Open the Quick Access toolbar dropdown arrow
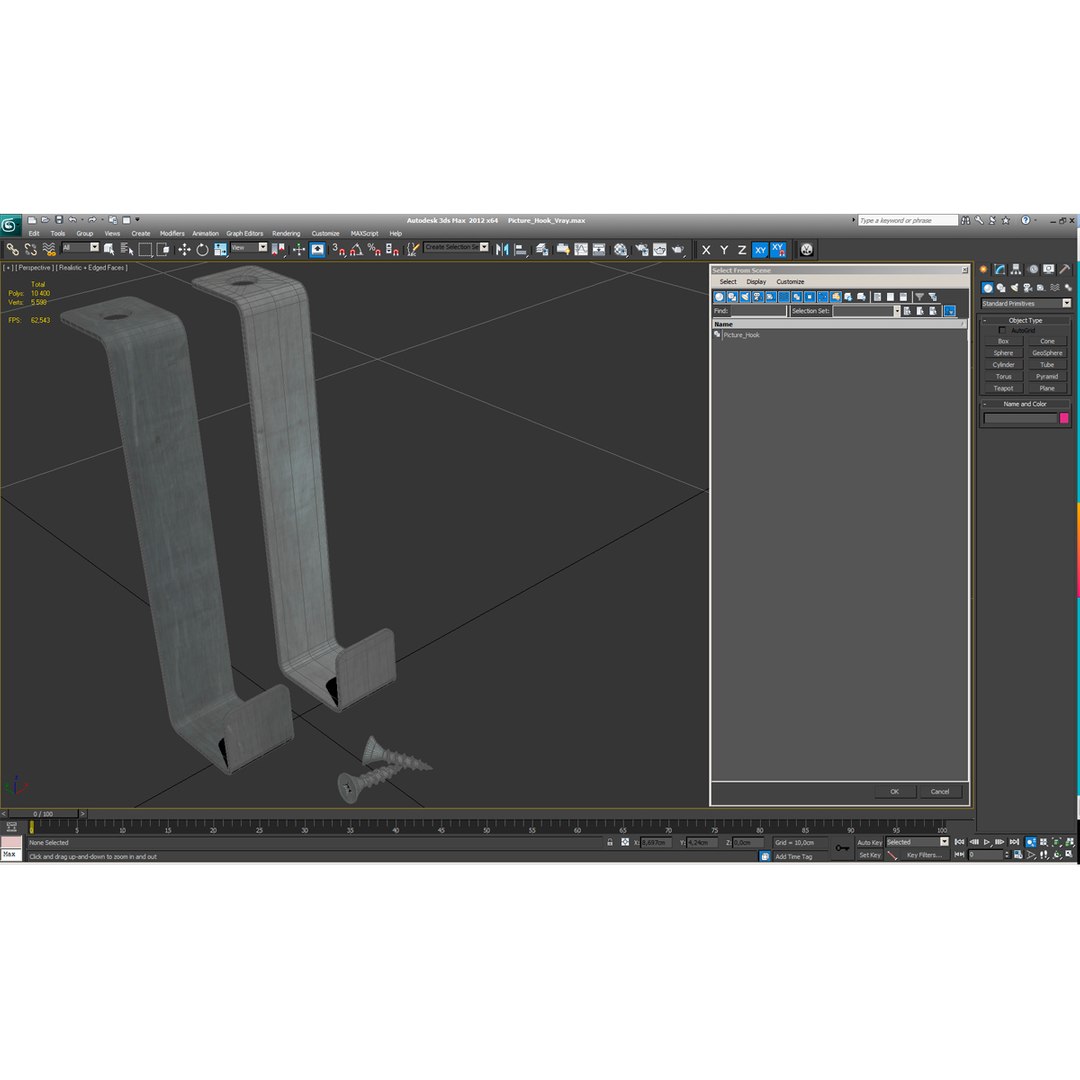Viewport: 1080px width, 1080px height. 137,220
